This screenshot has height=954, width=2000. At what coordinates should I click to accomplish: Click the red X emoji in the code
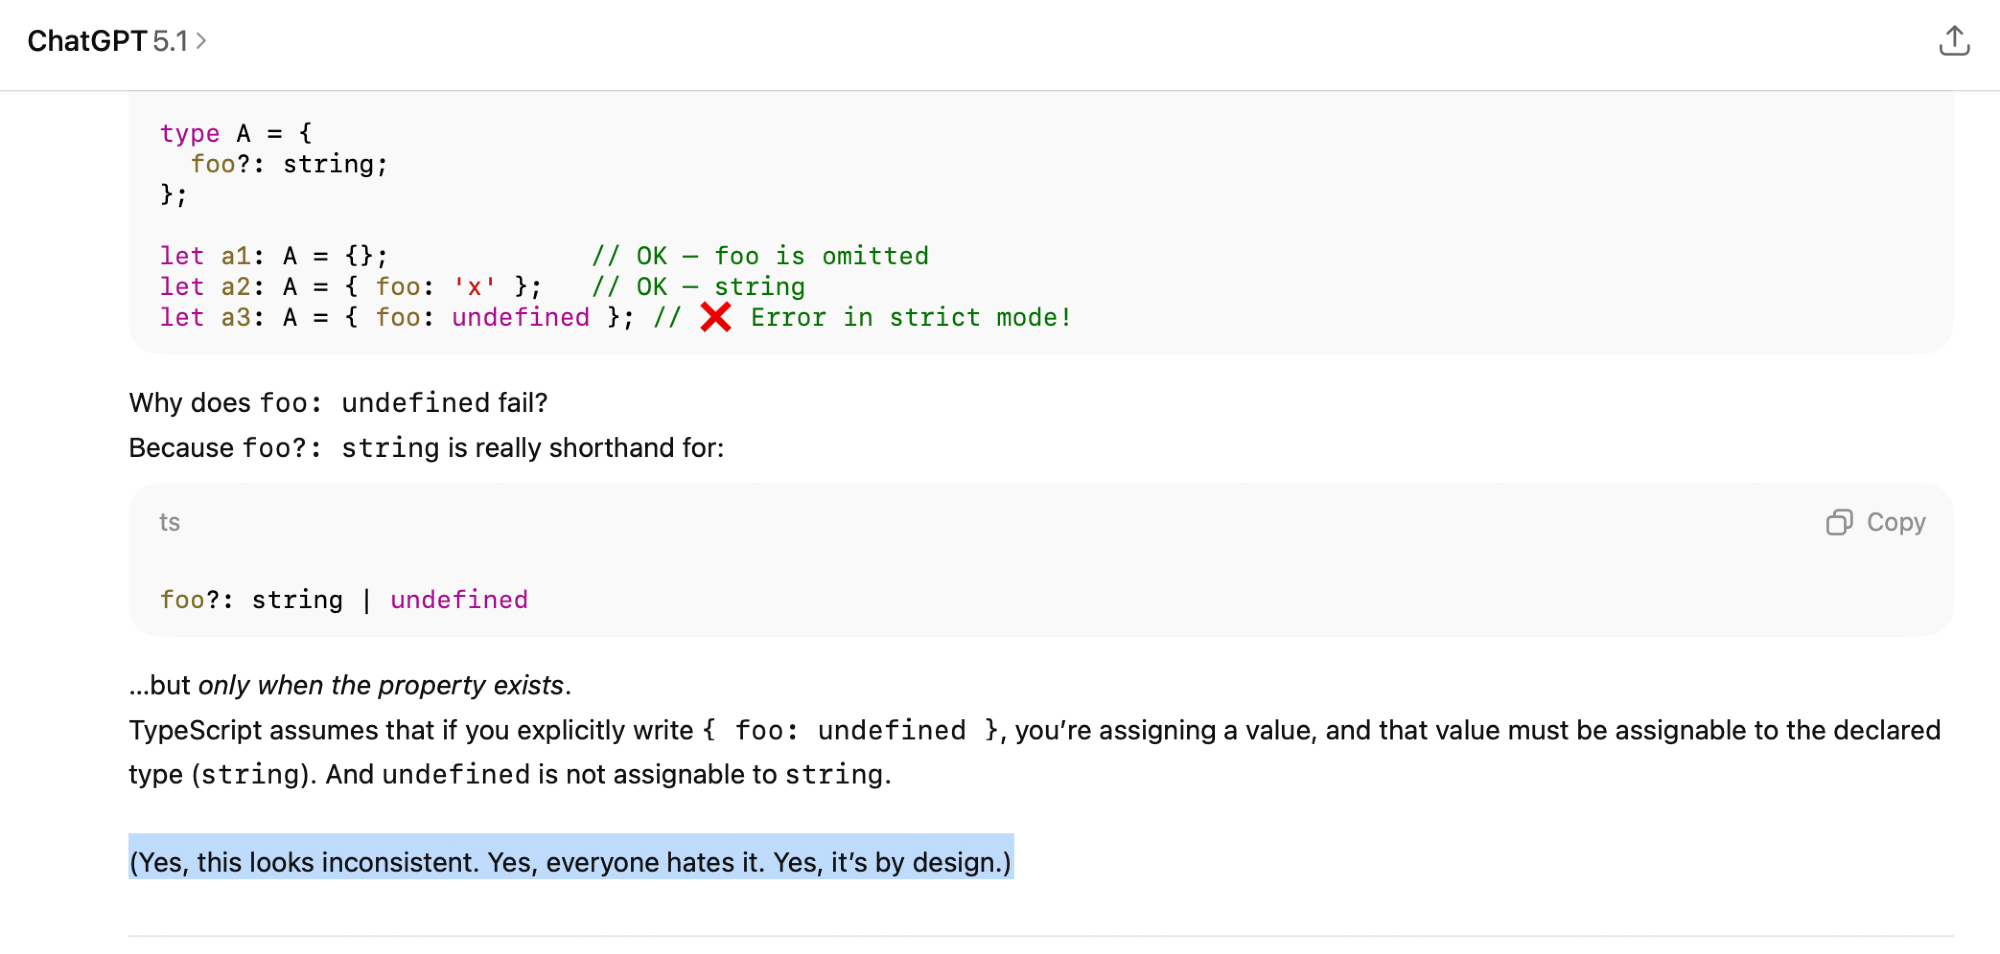click(716, 317)
